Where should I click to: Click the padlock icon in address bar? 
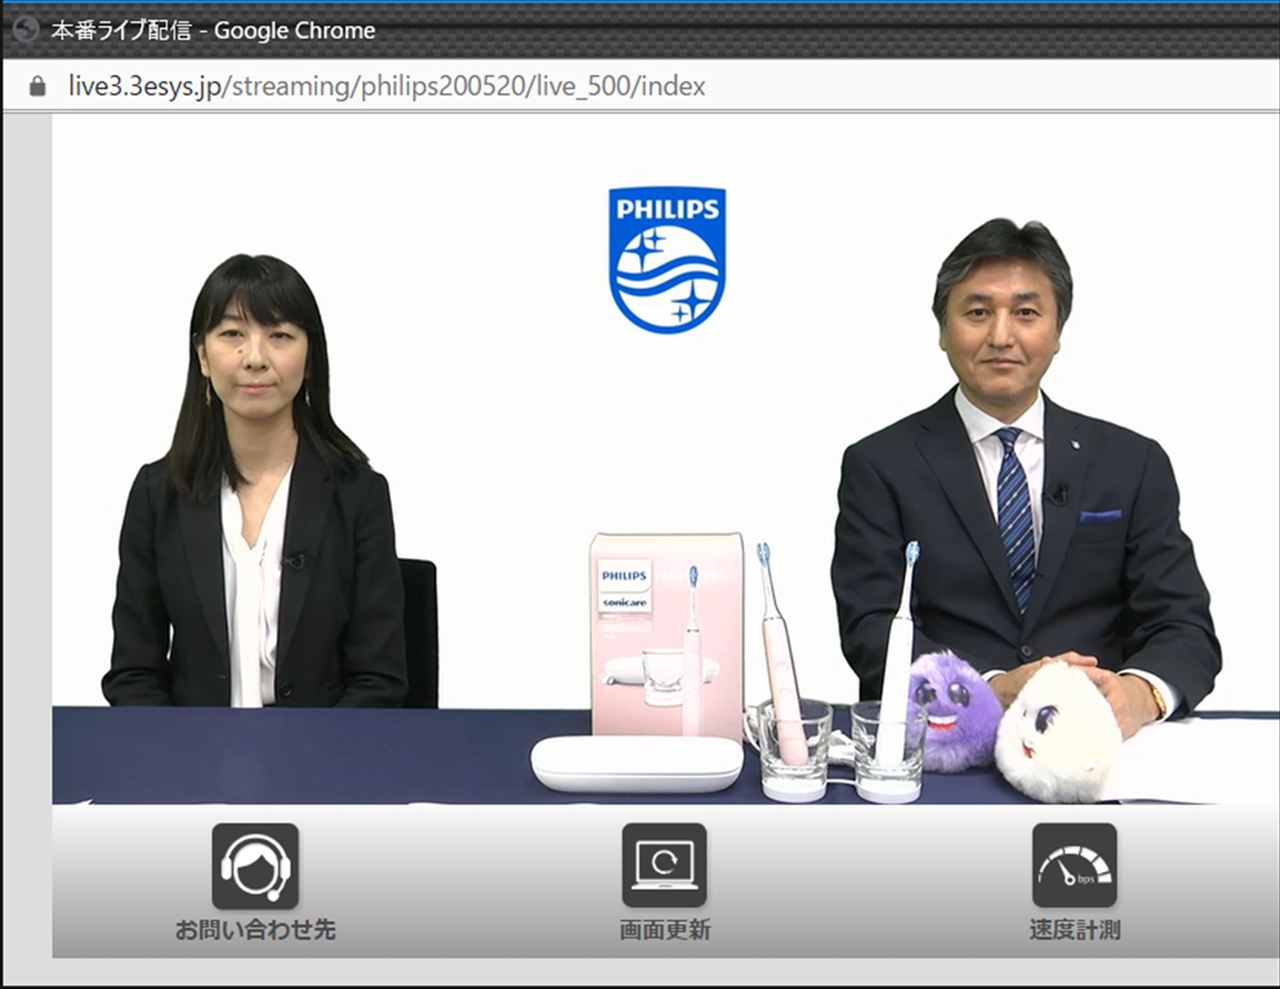pyautogui.click(x=38, y=87)
